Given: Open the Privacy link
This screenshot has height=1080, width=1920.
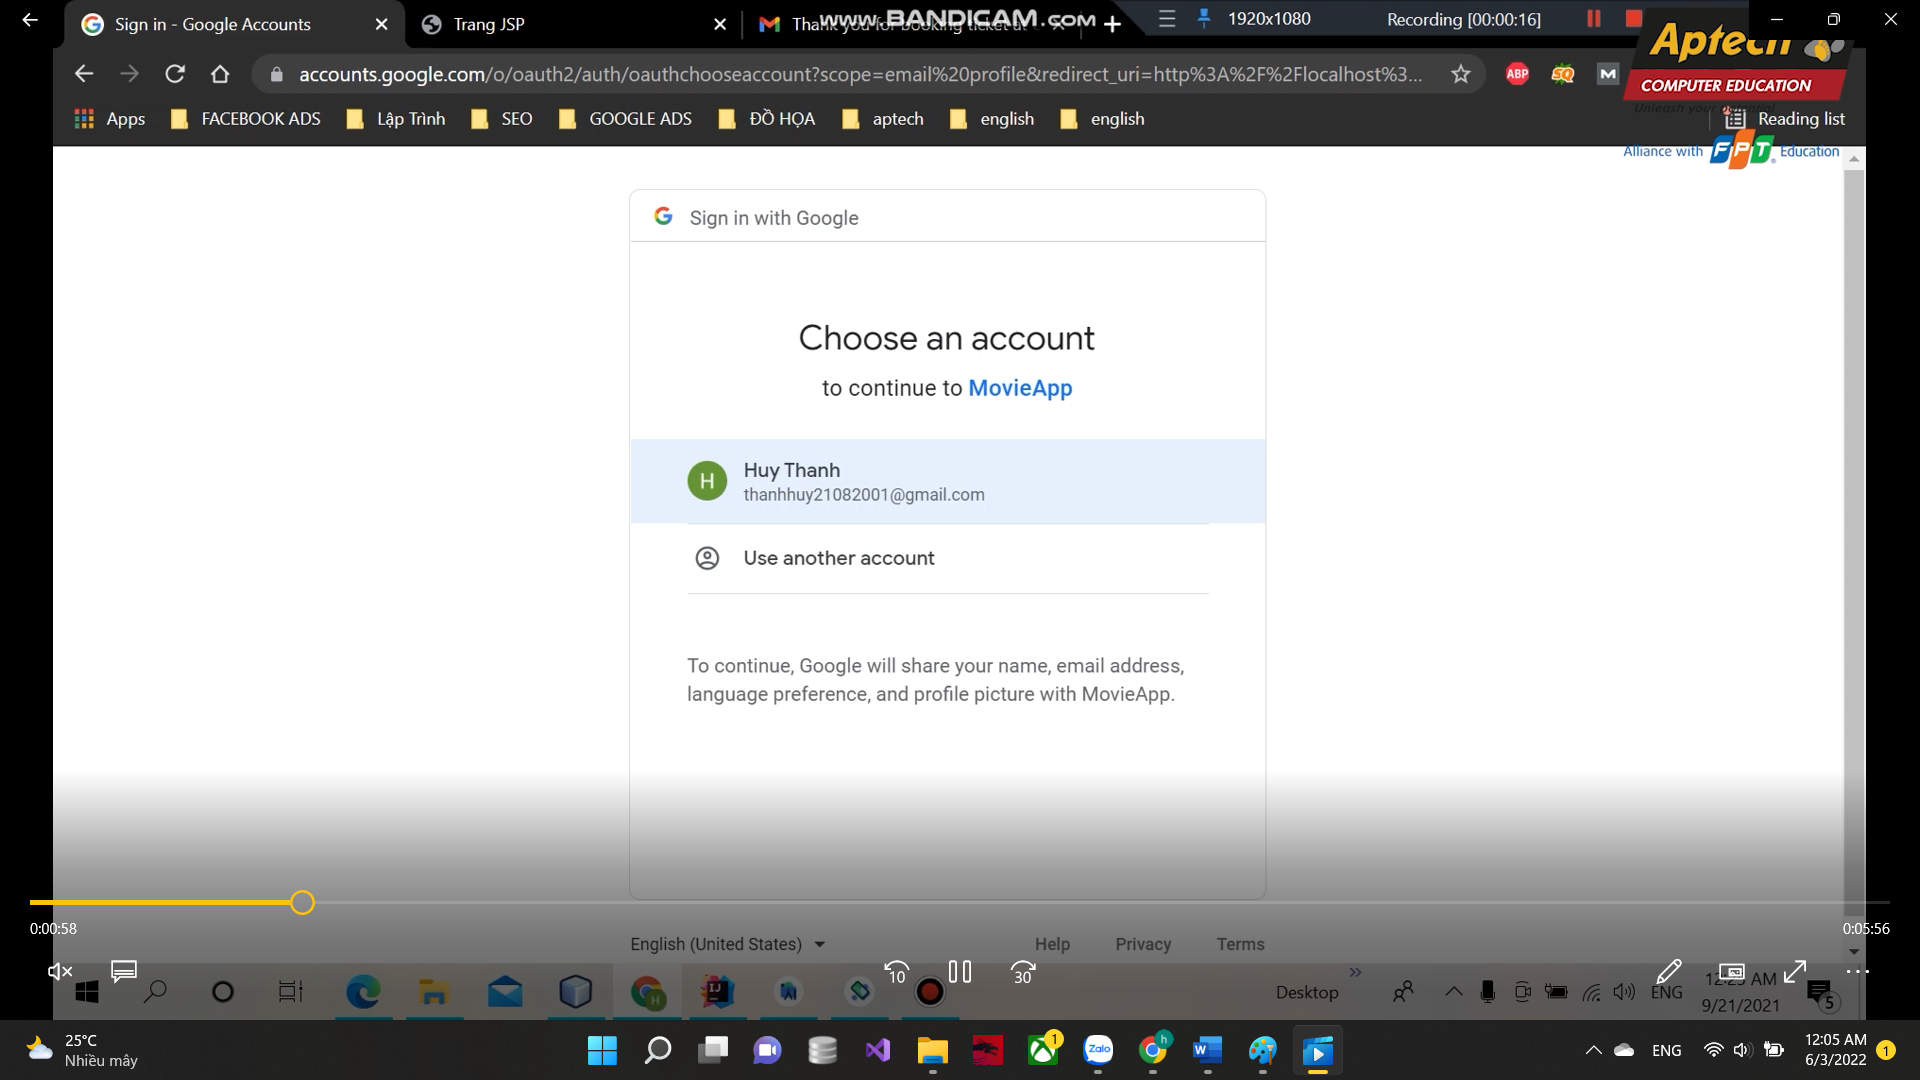Looking at the screenshot, I should (1143, 944).
